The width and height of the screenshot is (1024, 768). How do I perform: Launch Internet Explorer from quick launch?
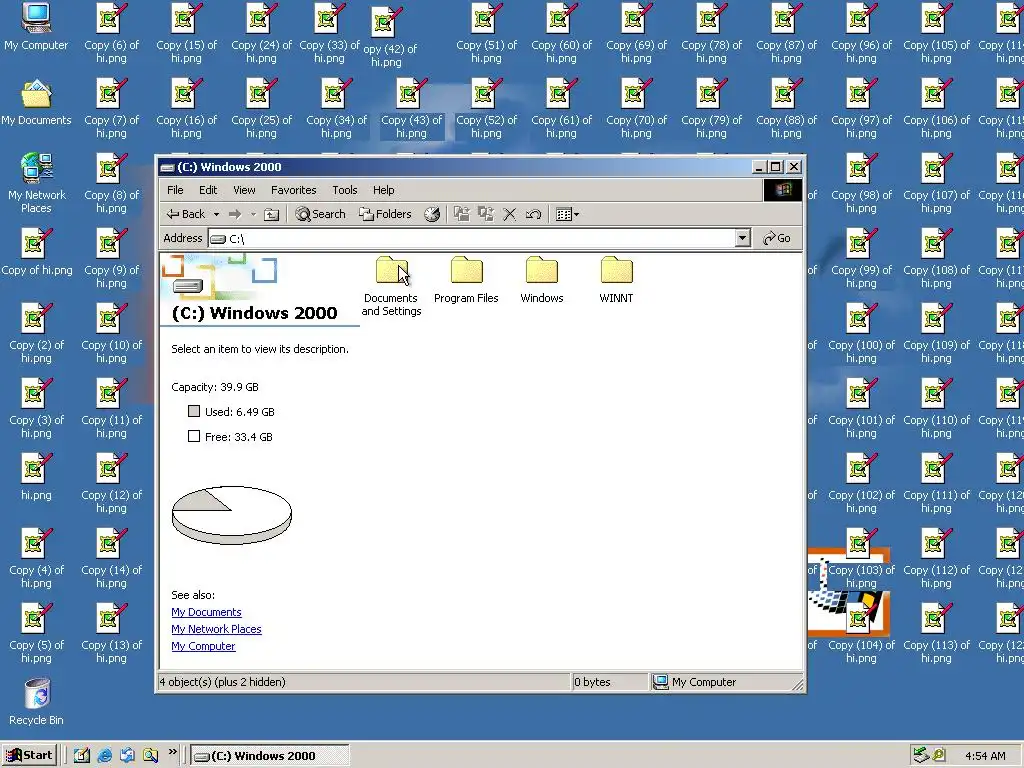[x=104, y=756]
